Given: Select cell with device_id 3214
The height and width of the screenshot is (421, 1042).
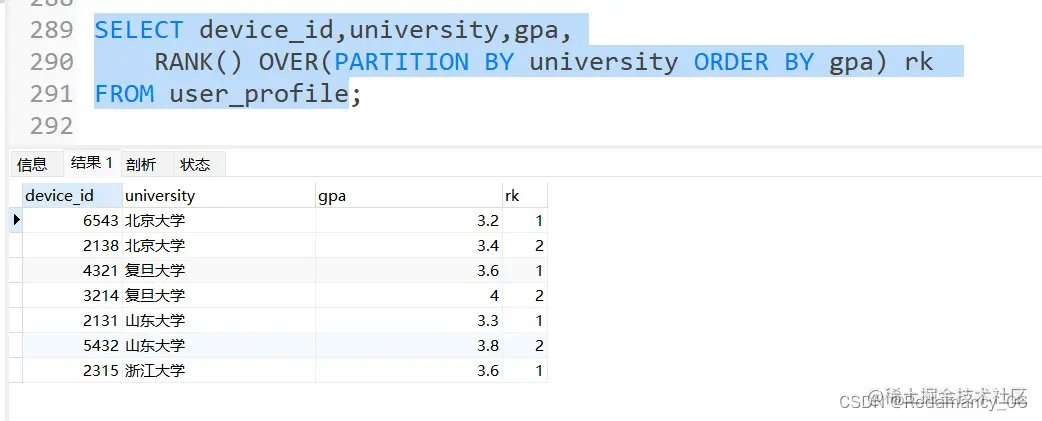Looking at the screenshot, I should pos(72,295).
